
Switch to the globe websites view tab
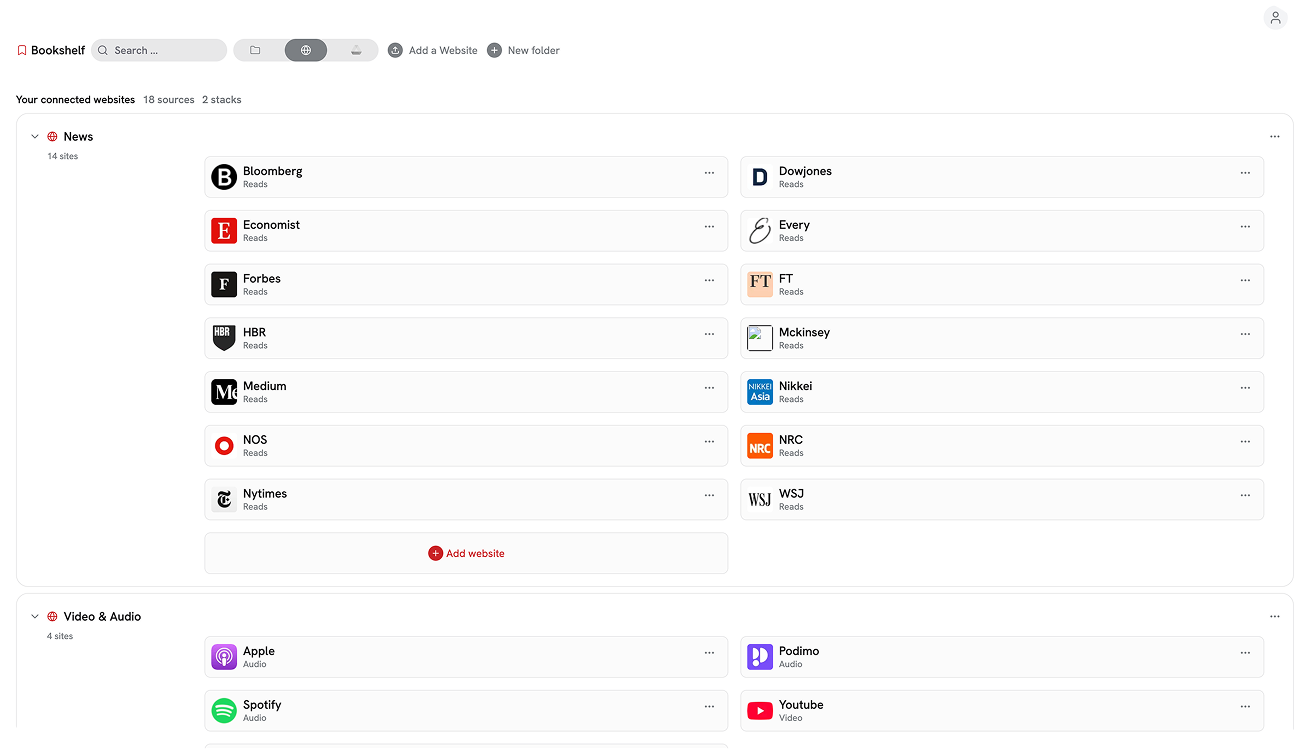pyautogui.click(x=306, y=50)
